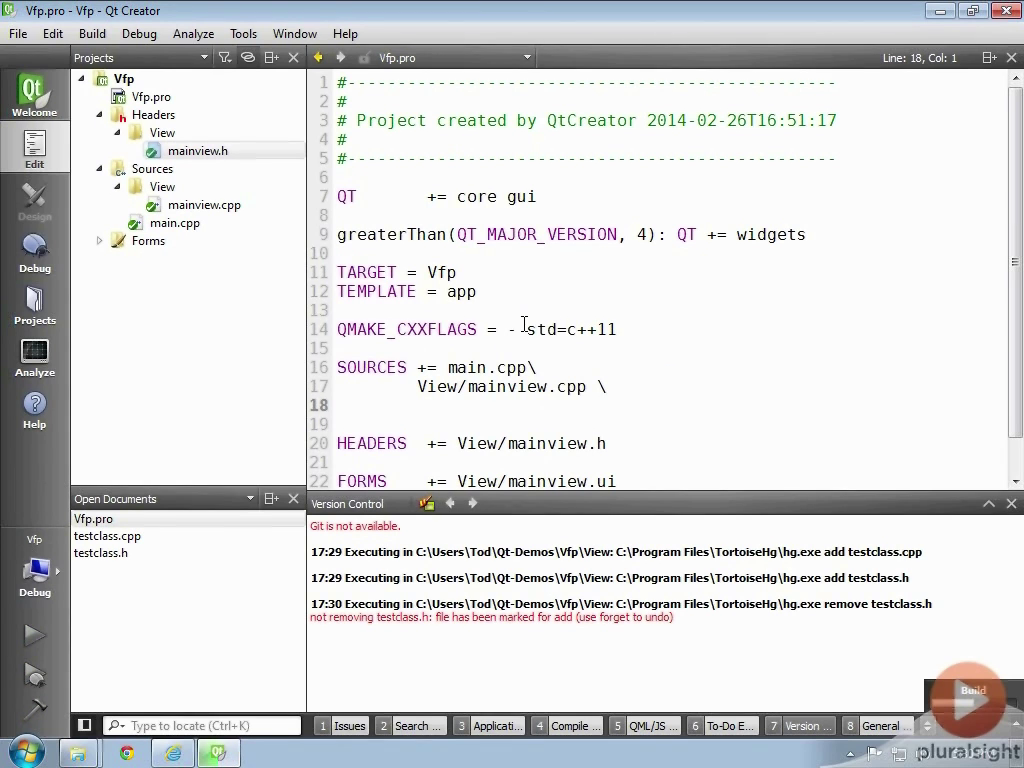The height and width of the screenshot is (768, 1024).
Task: Toggle synchronize with editor link icon
Action: click(248, 57)
